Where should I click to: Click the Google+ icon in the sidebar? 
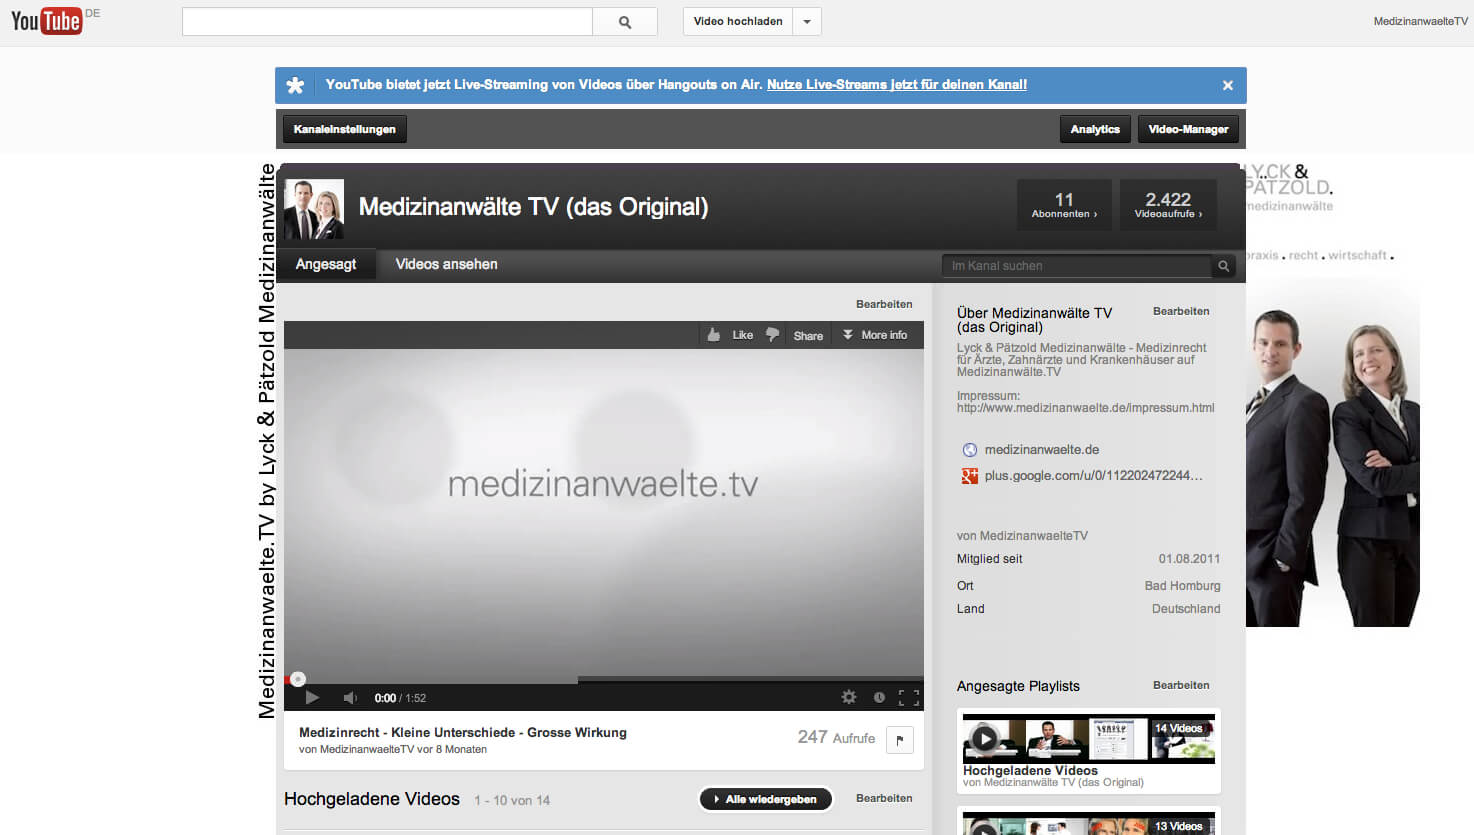969,476
